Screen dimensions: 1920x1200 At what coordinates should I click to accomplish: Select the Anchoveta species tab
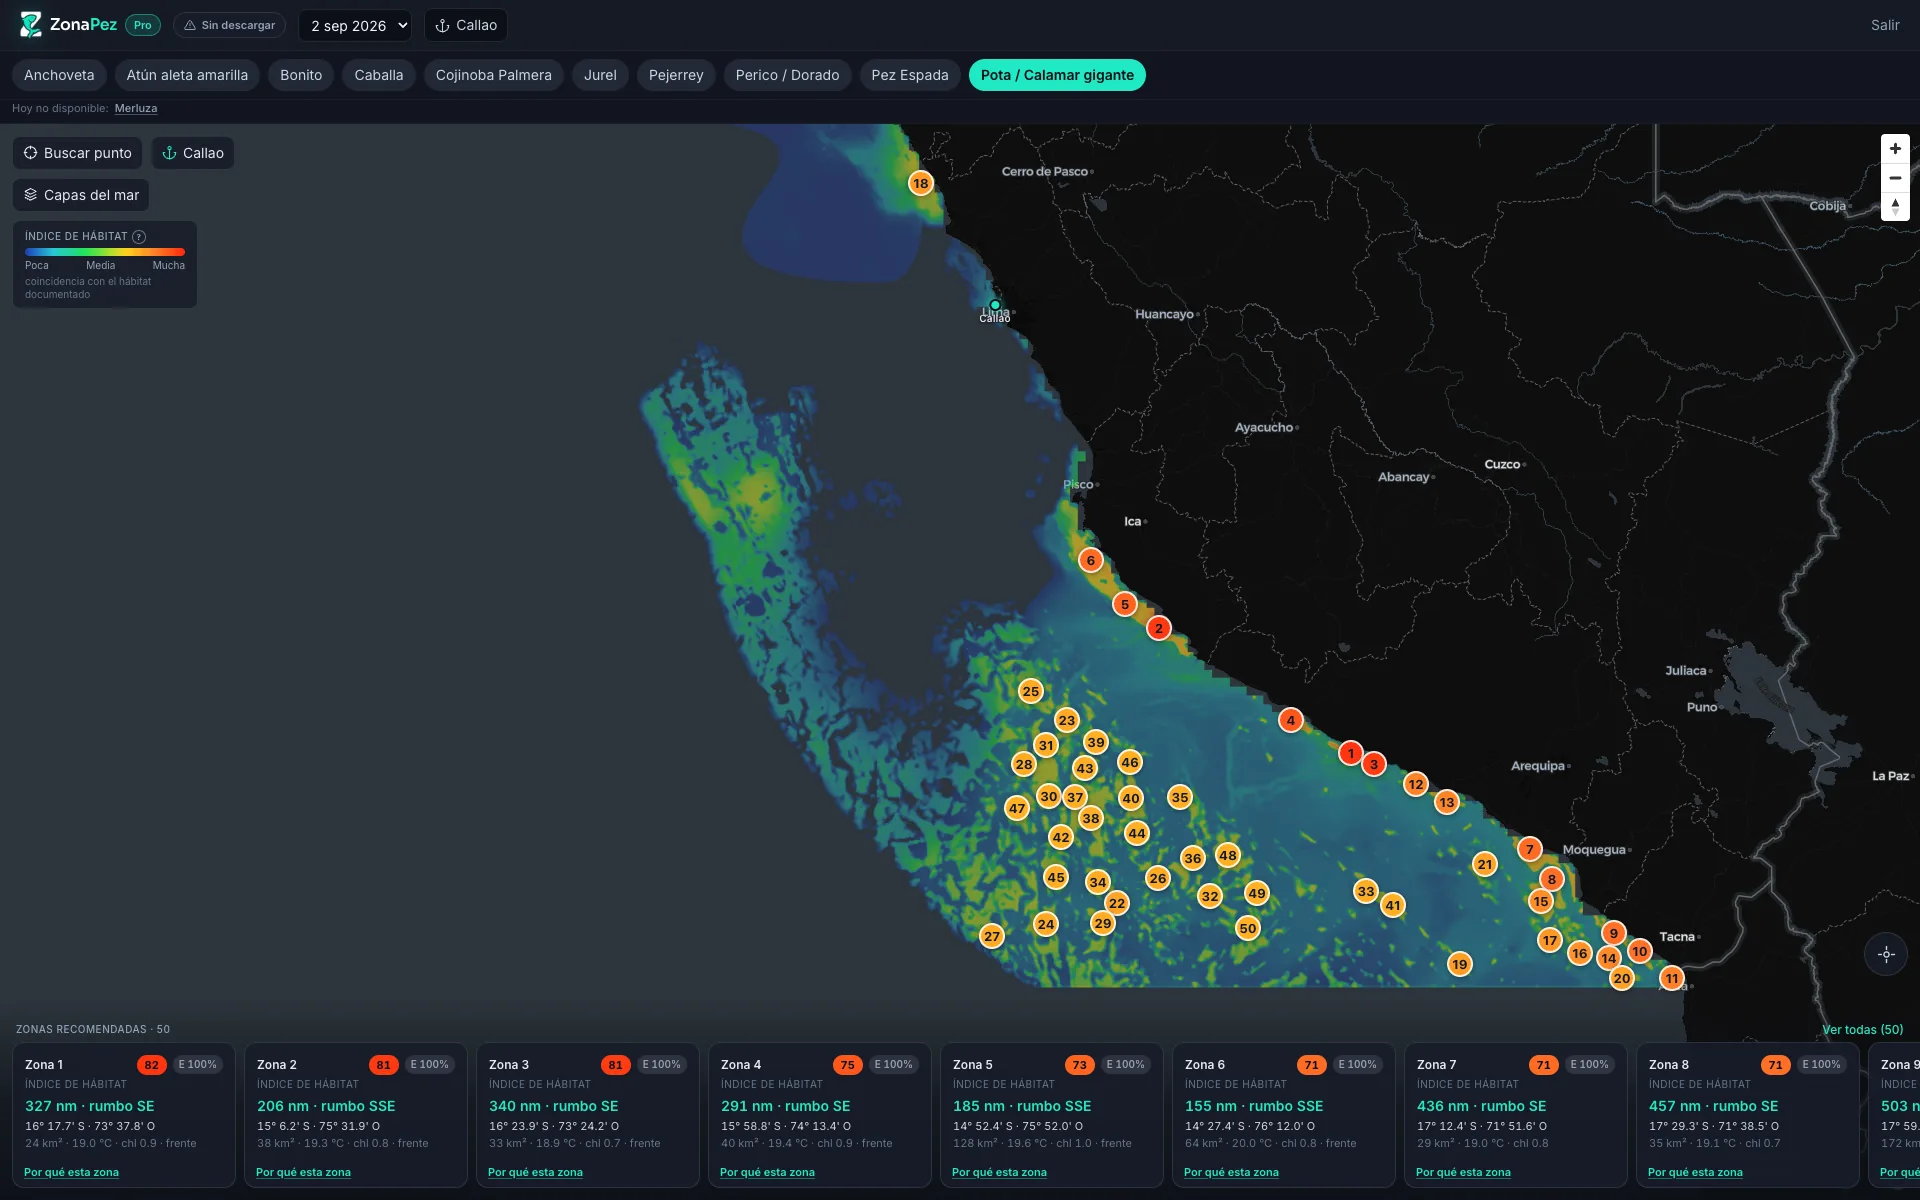(x=59, y=75)
